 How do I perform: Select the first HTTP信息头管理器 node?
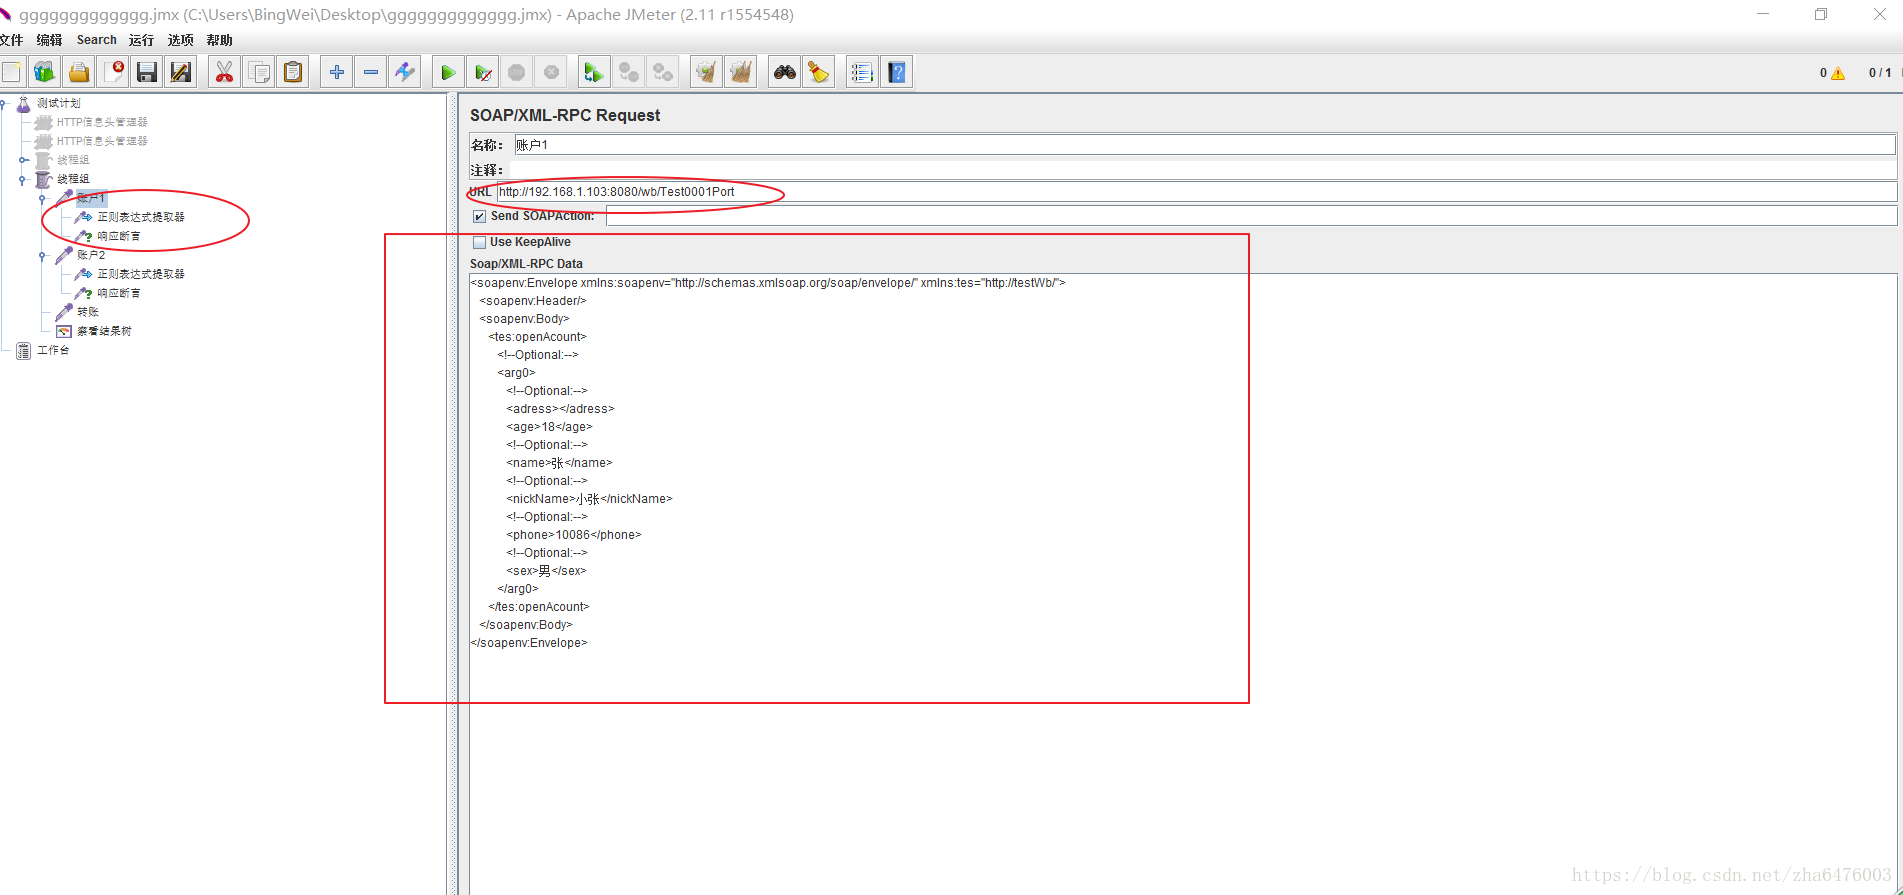pos(102,122)
